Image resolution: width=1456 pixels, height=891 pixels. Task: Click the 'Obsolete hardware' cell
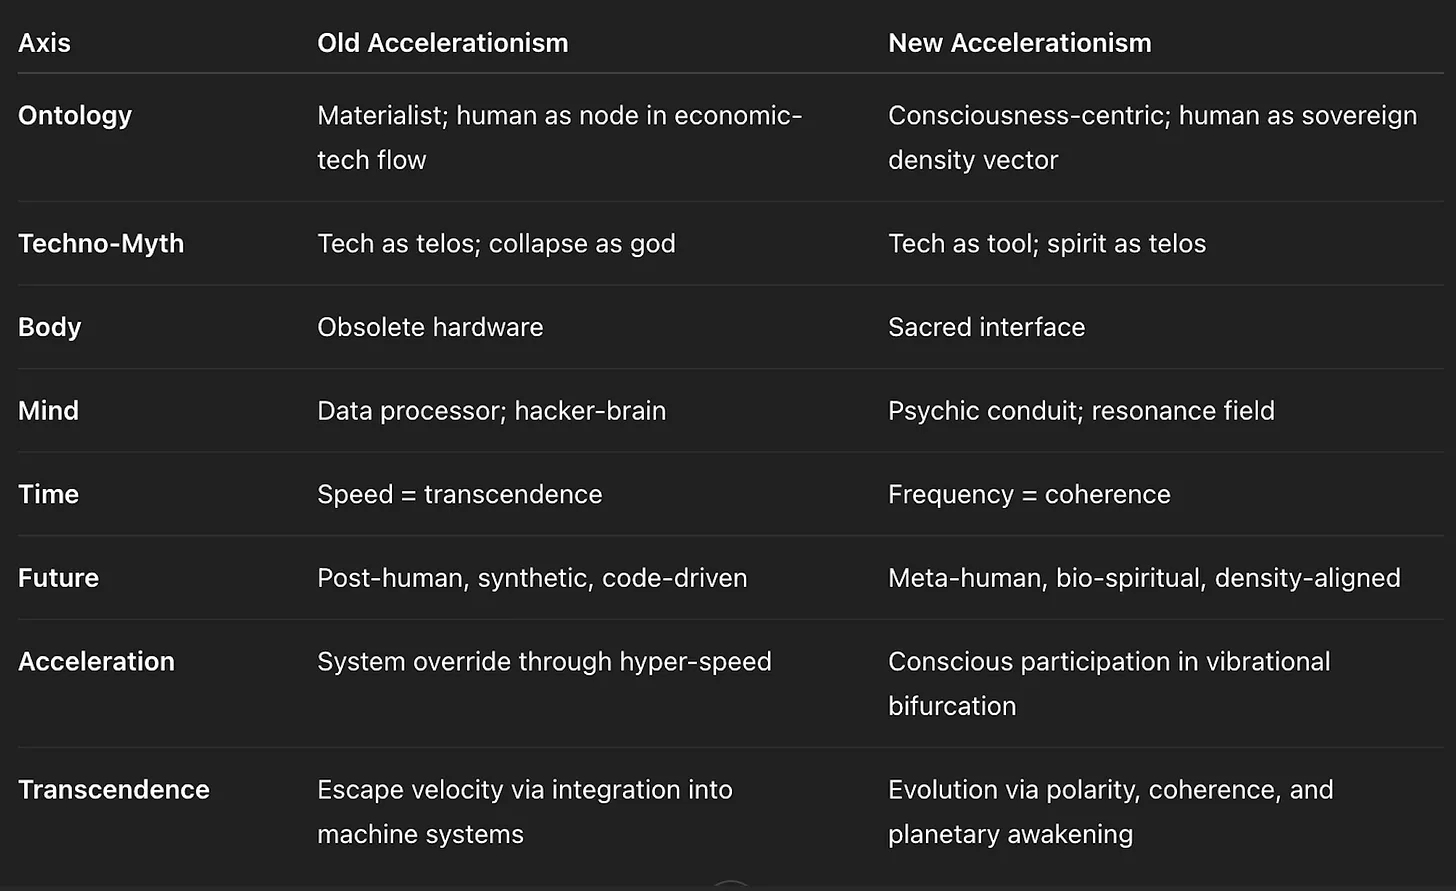pyautogui.click(x=430, y=327)
